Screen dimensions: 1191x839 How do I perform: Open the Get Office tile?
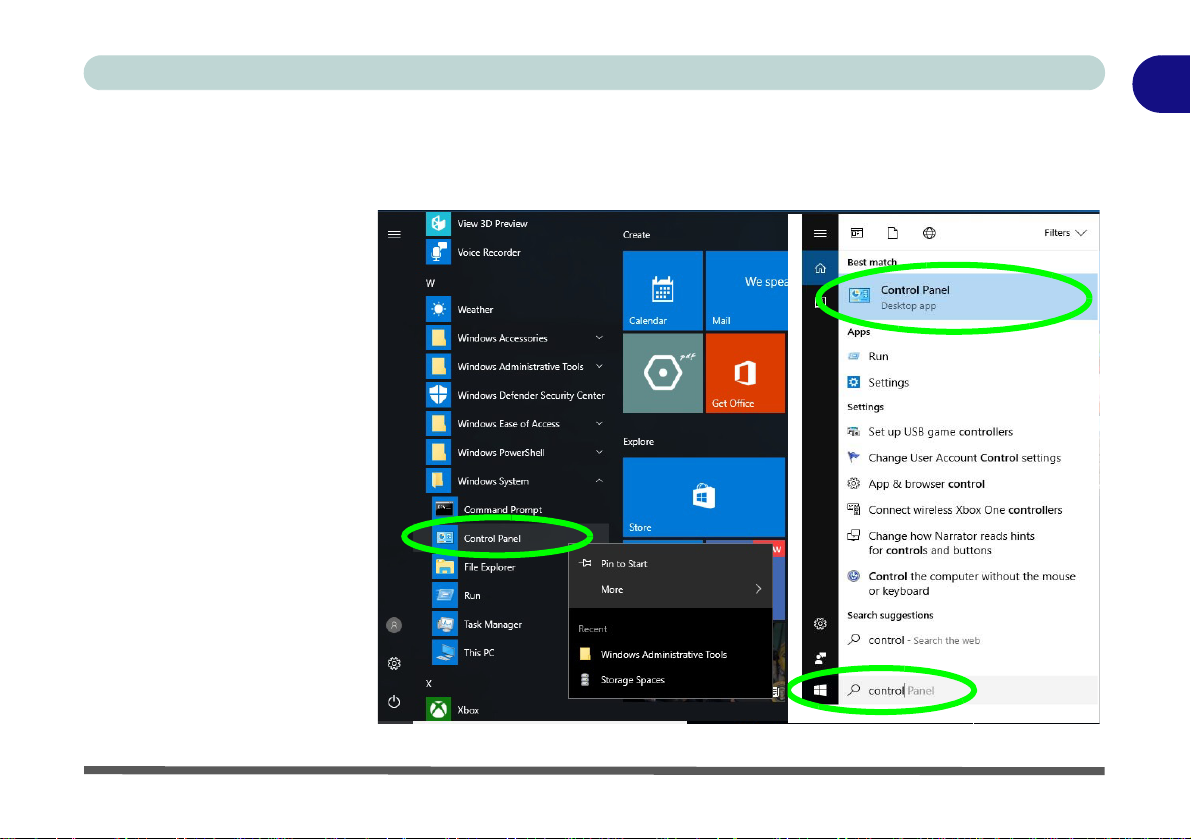point(745,373)
